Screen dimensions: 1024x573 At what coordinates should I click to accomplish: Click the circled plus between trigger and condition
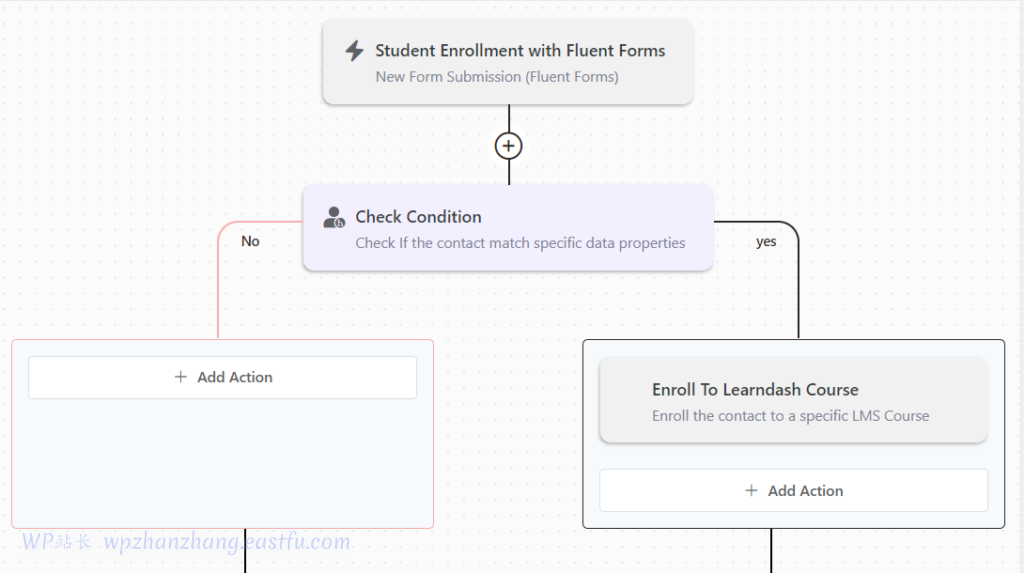[509, 146]
